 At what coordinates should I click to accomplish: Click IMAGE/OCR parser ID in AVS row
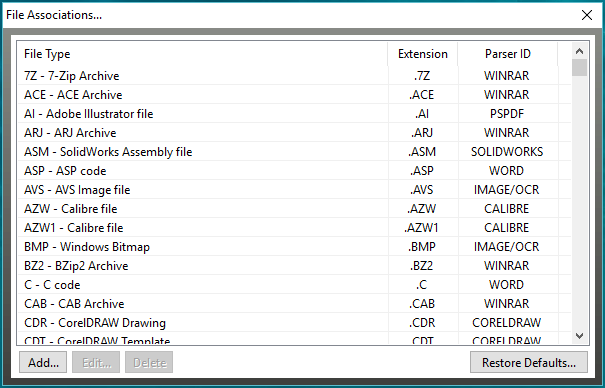tap(507, 190)
